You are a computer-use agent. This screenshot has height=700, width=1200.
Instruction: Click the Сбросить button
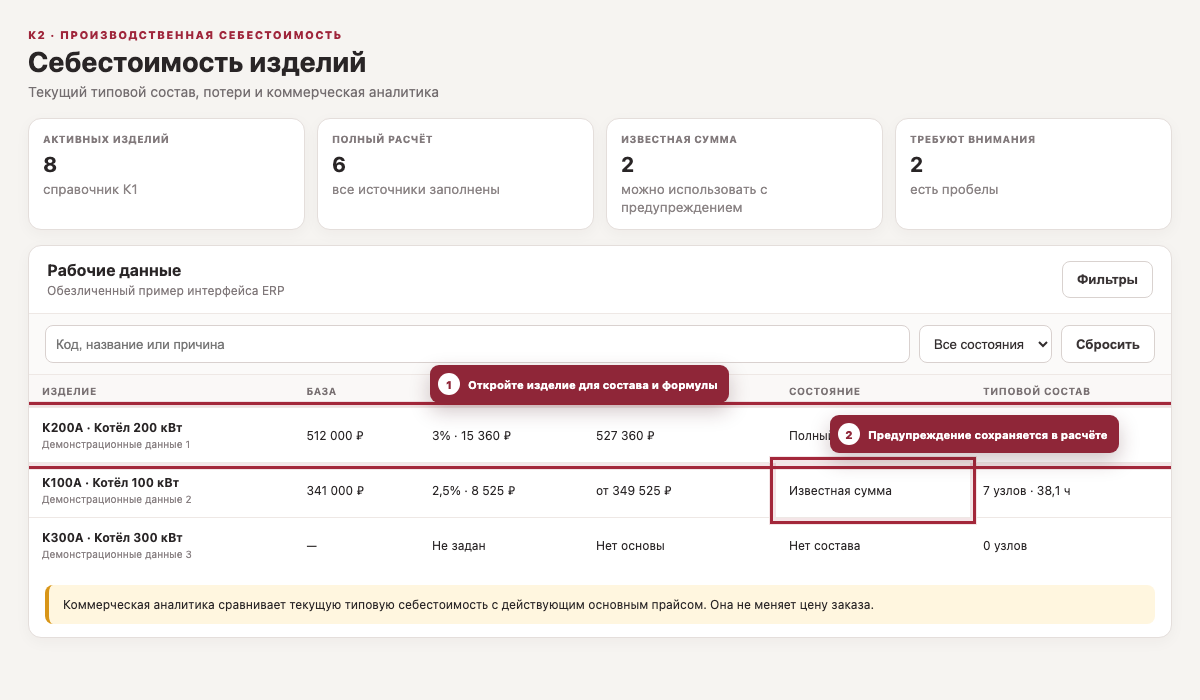(1107, 344)
